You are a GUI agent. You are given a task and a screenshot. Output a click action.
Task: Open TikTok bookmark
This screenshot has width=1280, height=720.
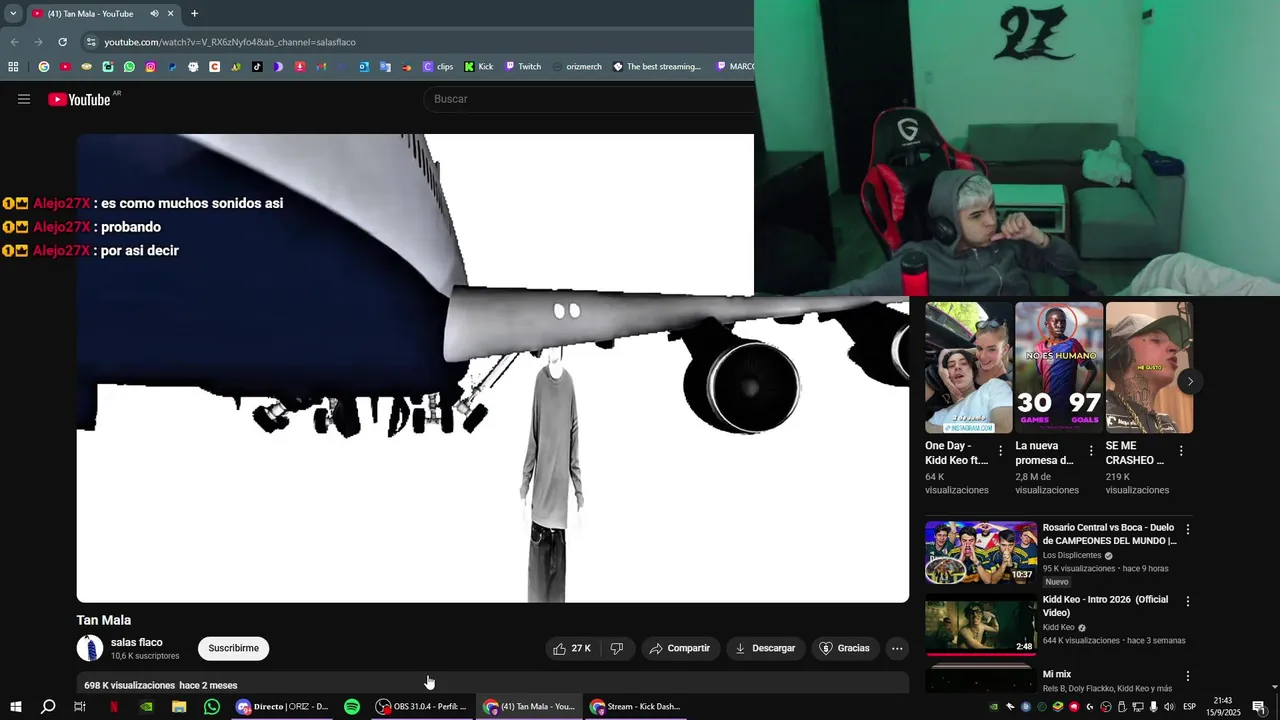pos(257,67)
